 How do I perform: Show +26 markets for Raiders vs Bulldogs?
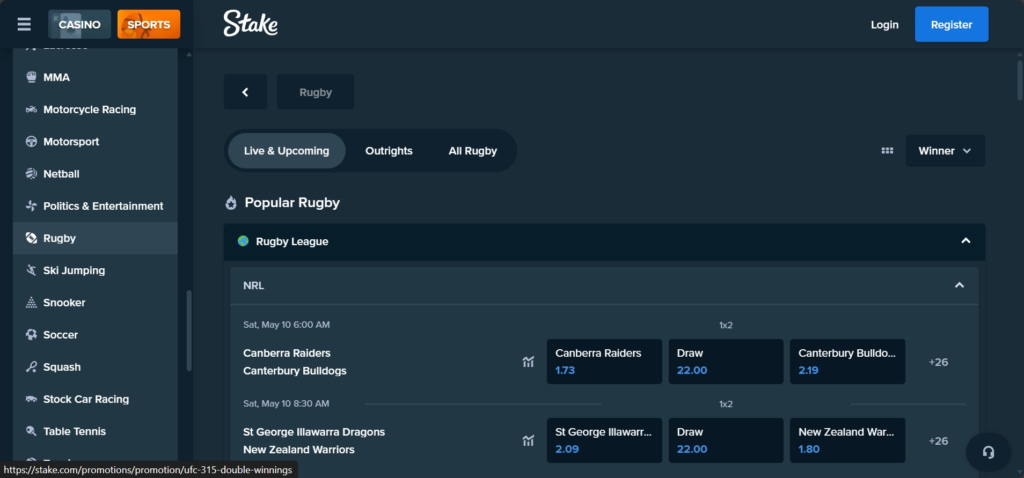click(x=938, y=362)
